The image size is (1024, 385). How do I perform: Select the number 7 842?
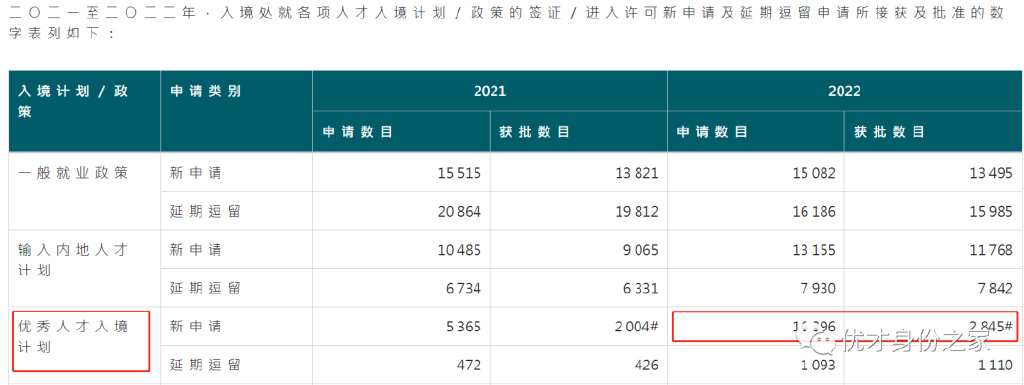click(x=995, y=288)
